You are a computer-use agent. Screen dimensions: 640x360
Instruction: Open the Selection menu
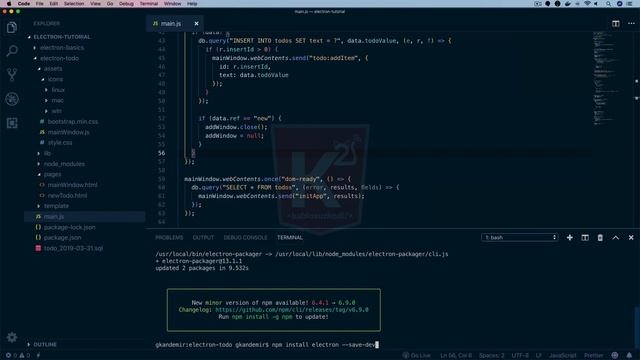click(x=74, y=4)
